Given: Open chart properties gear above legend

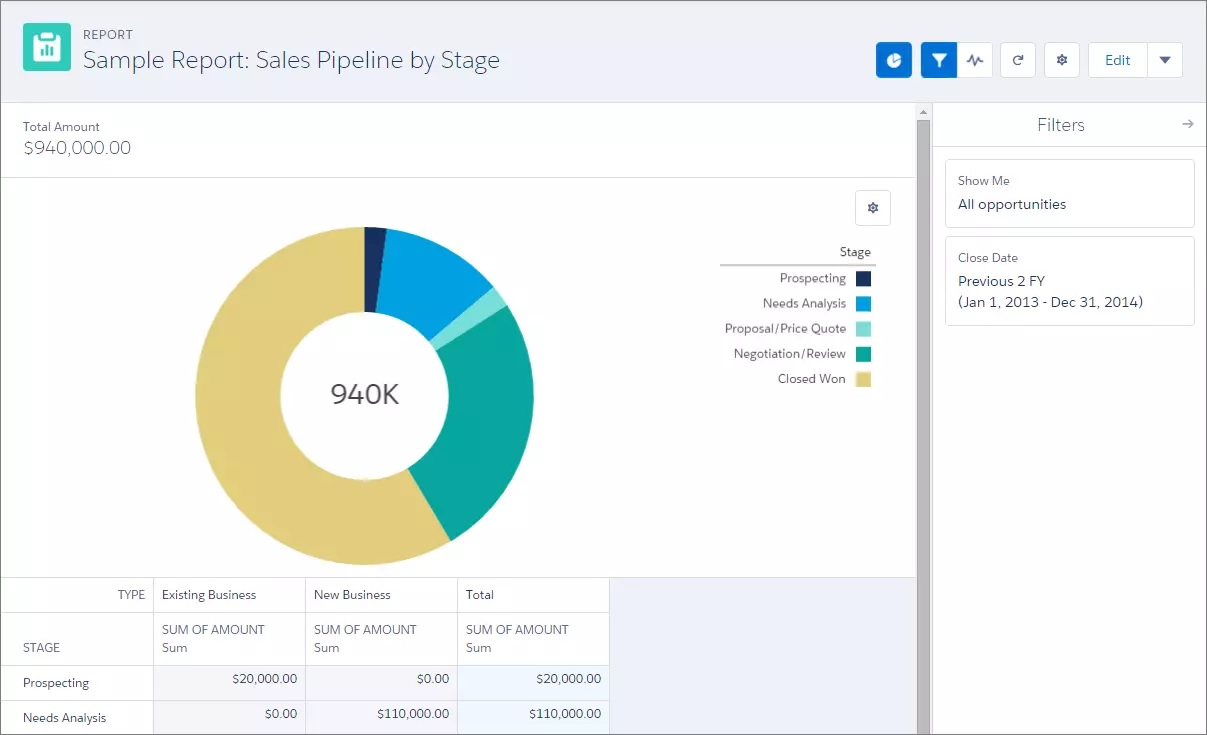Looking at the screenshot, I should pyautogui.click(x=873, y=208).
